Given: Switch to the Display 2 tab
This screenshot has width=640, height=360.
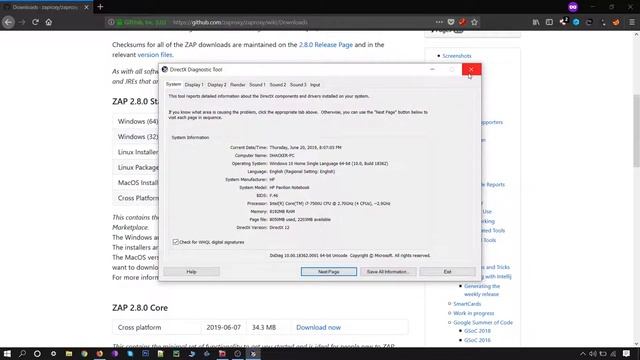Looking at the screenshot, I should (217, 84).
